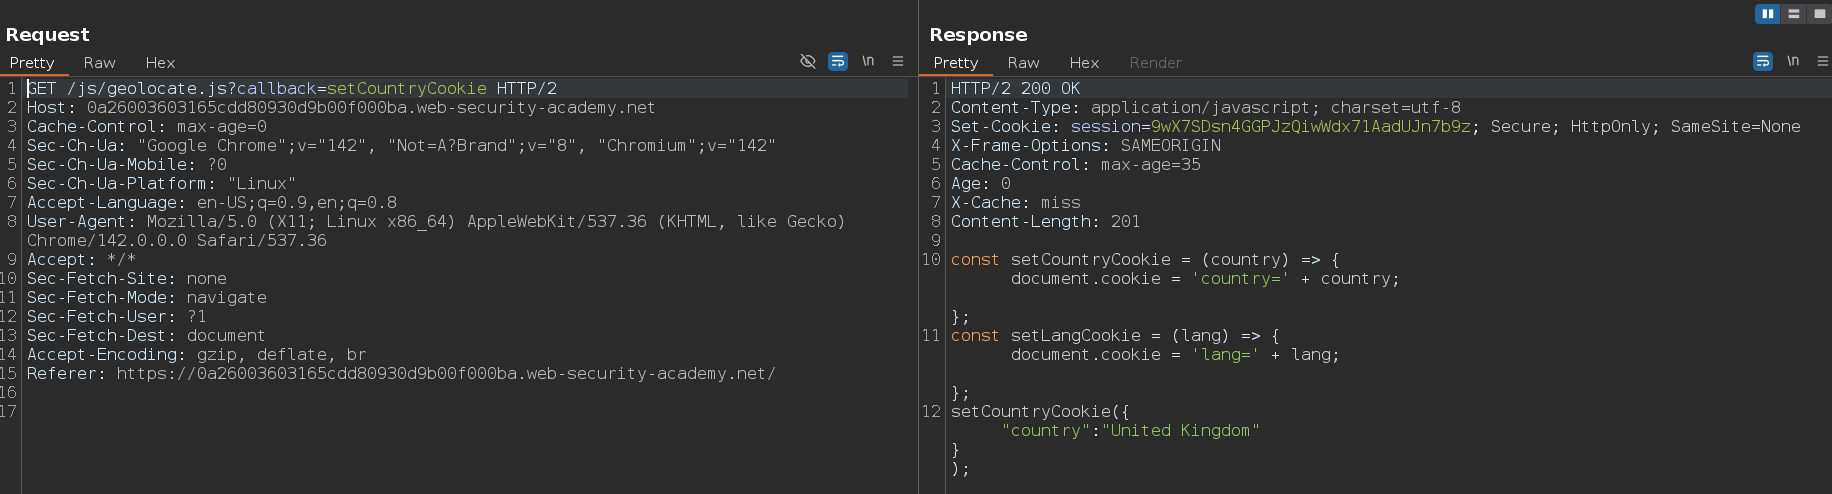Toggle hidden-parameter eye icon in Request panel

coord(808,62)
